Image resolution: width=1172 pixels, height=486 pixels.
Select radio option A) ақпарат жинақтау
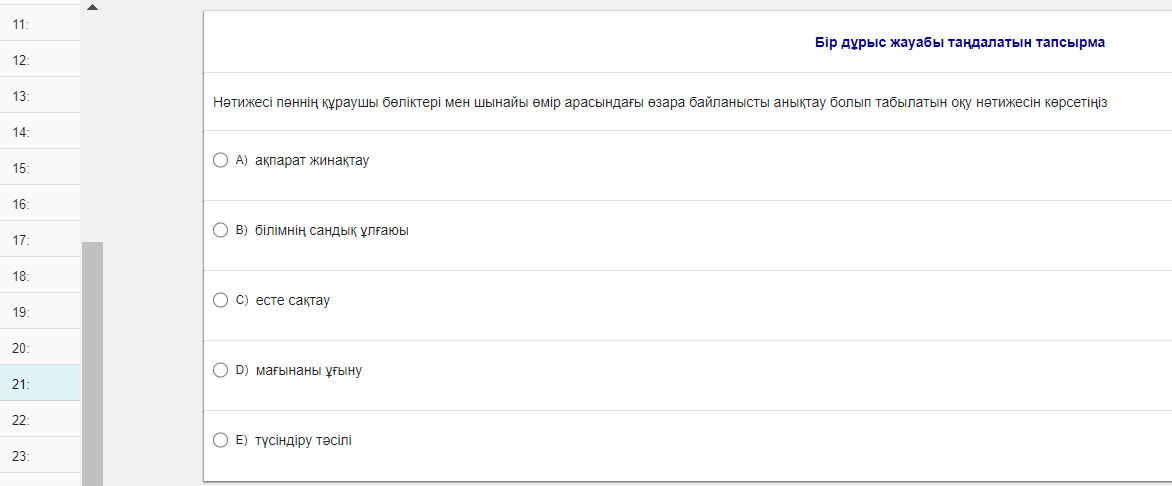point(221,160)
